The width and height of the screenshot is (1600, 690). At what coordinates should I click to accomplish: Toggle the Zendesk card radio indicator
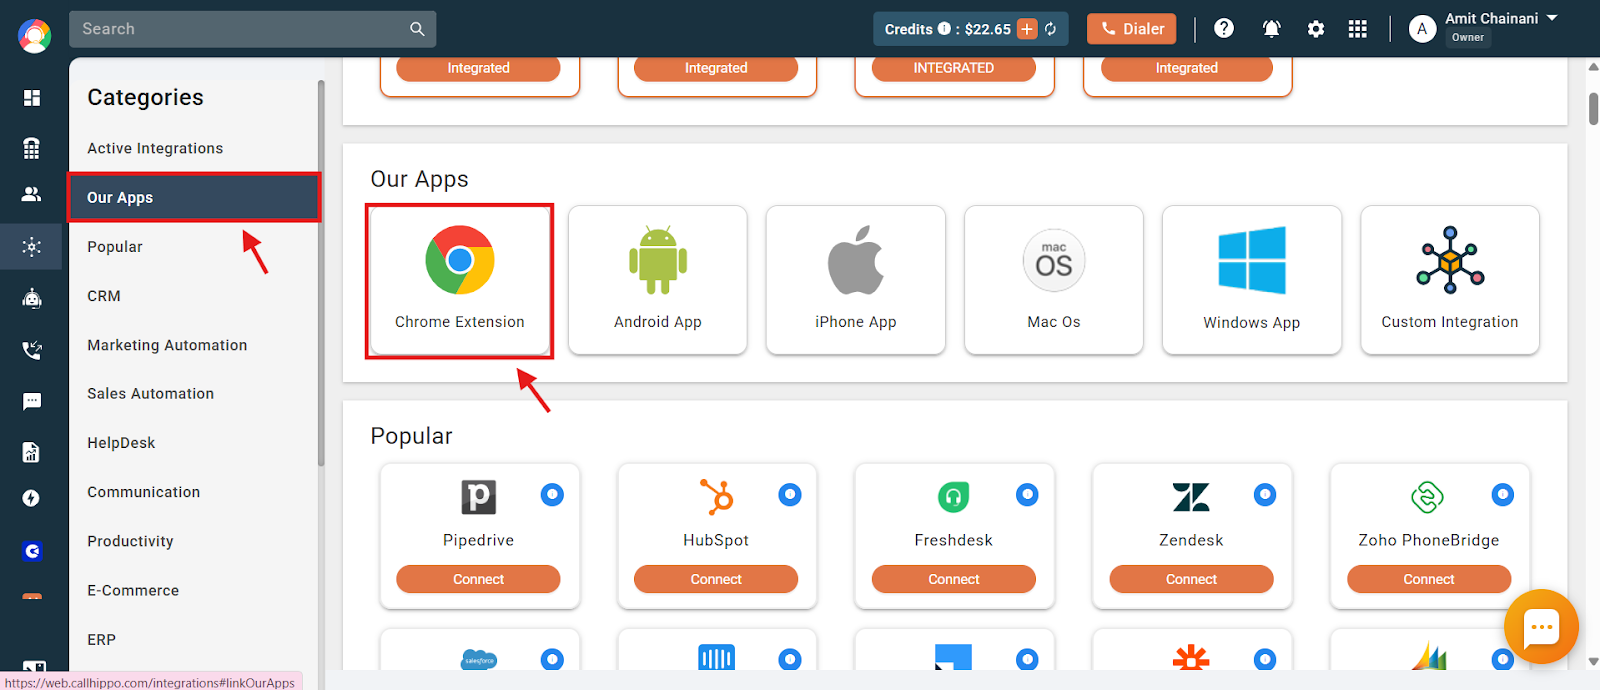[1265, 494]
